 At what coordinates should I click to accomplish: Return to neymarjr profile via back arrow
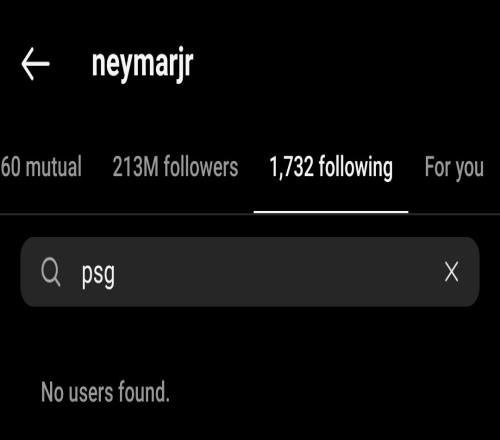coord(35,63)
